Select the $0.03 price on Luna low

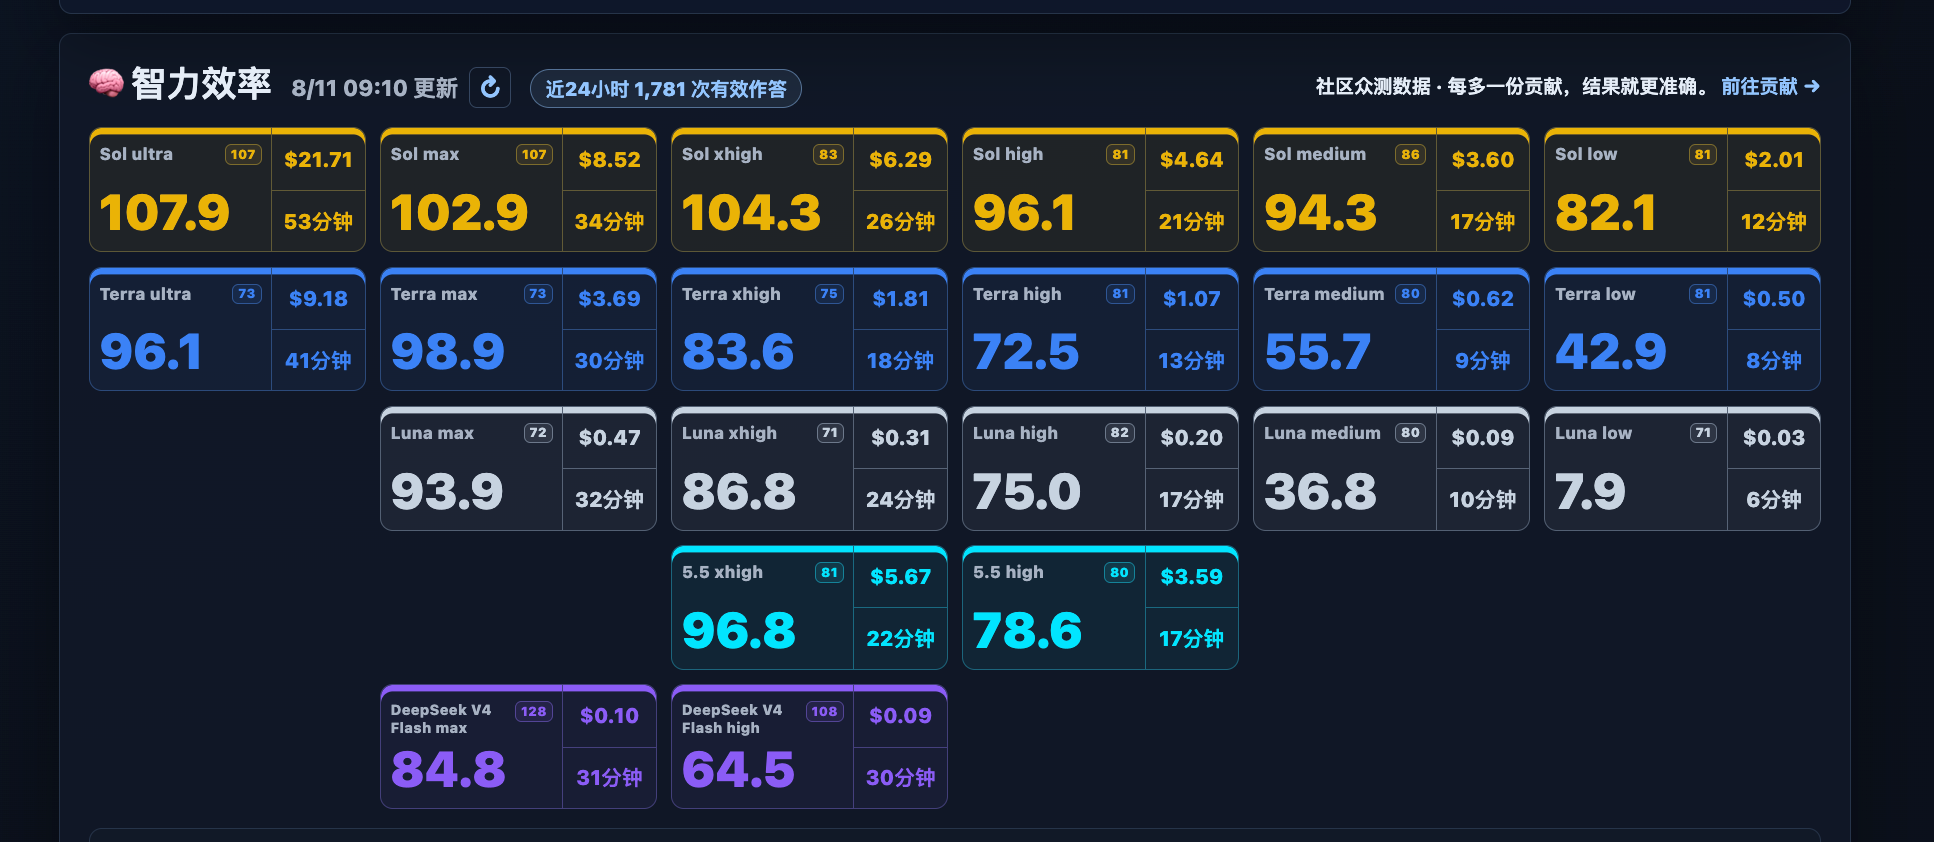pyautogui.click(x=1774, y=438)
